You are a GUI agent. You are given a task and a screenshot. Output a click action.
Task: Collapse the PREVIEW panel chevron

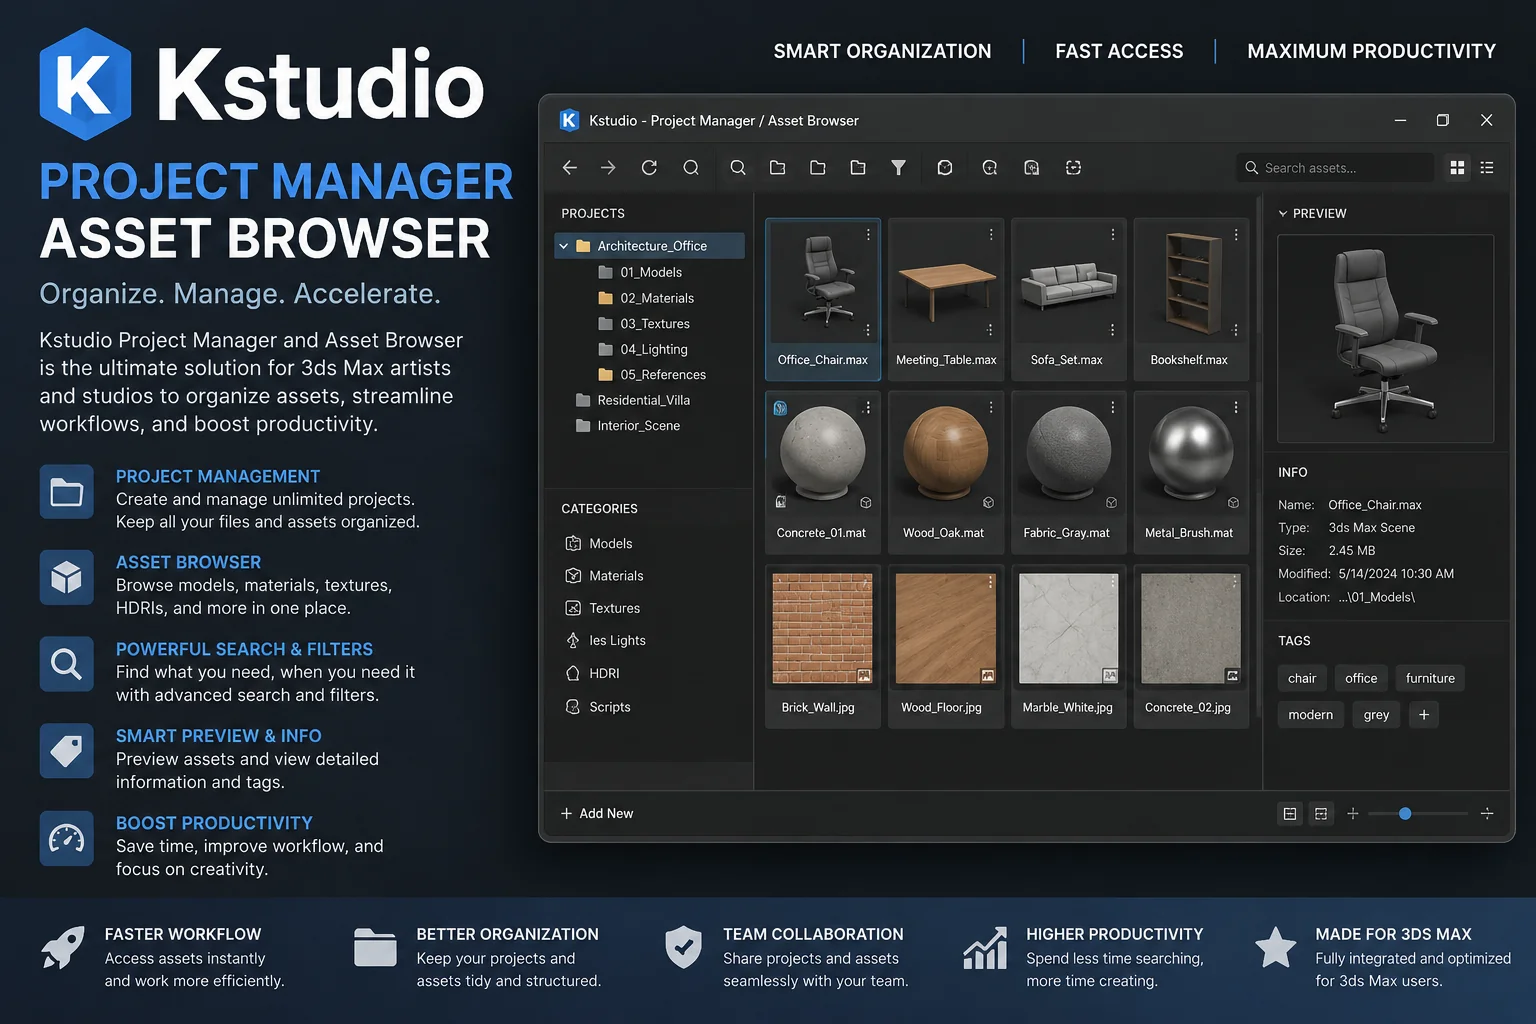pos(1283,214)
